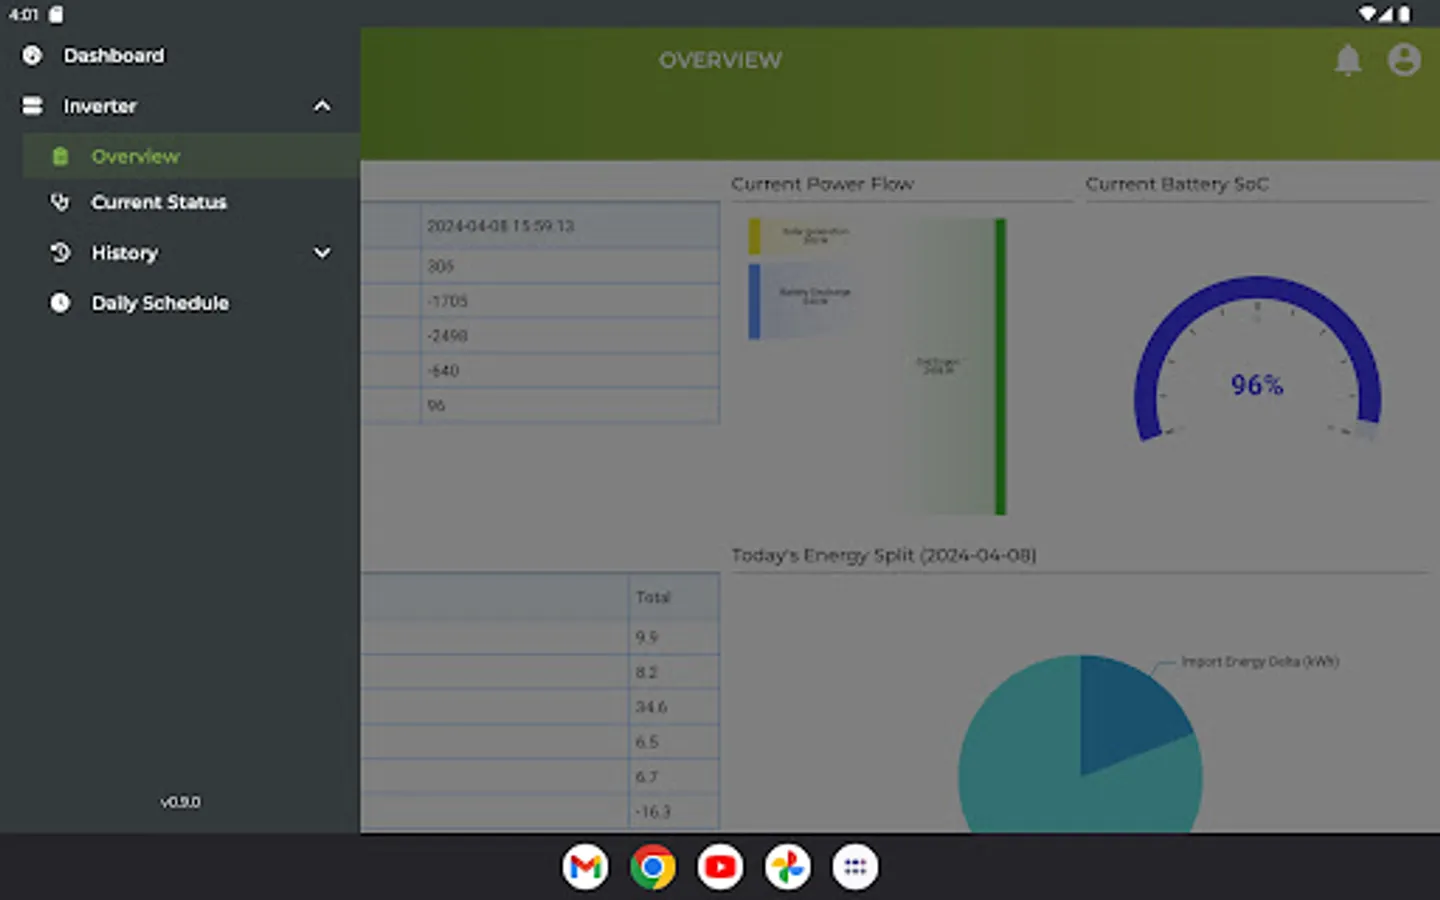Click the table cell showing -2498
Image resolution: width=1440 pixels, height=900 pixels.
point(570,336)
